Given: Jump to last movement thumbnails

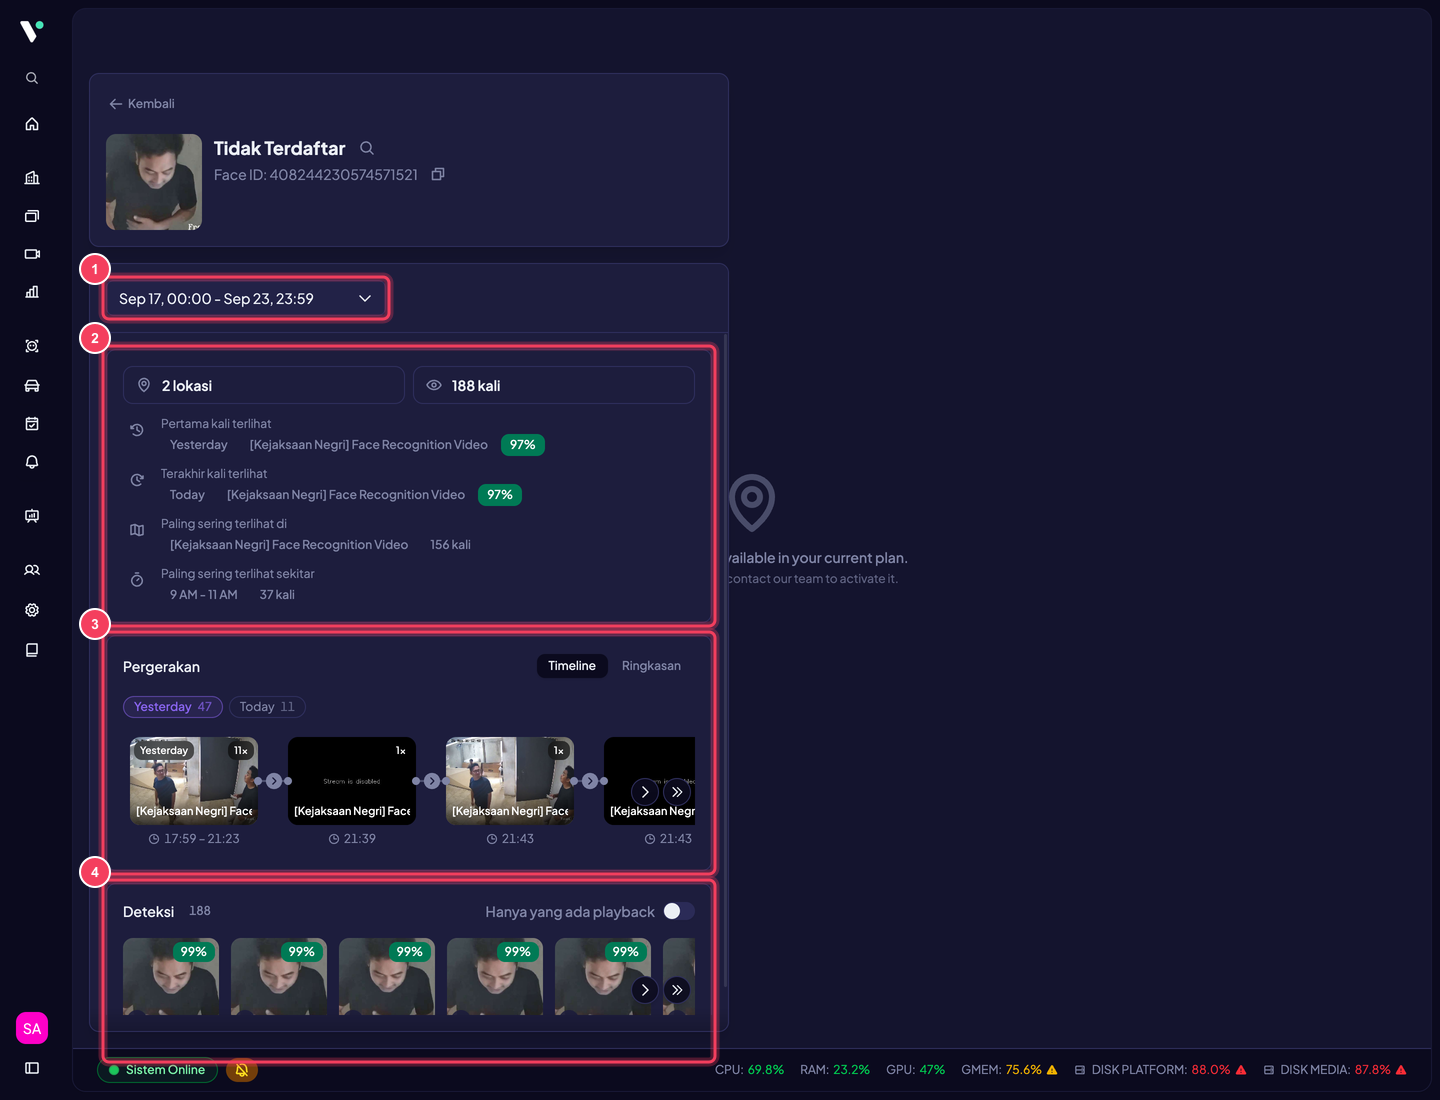Looking at the screenshot, I should coord(677,792).
